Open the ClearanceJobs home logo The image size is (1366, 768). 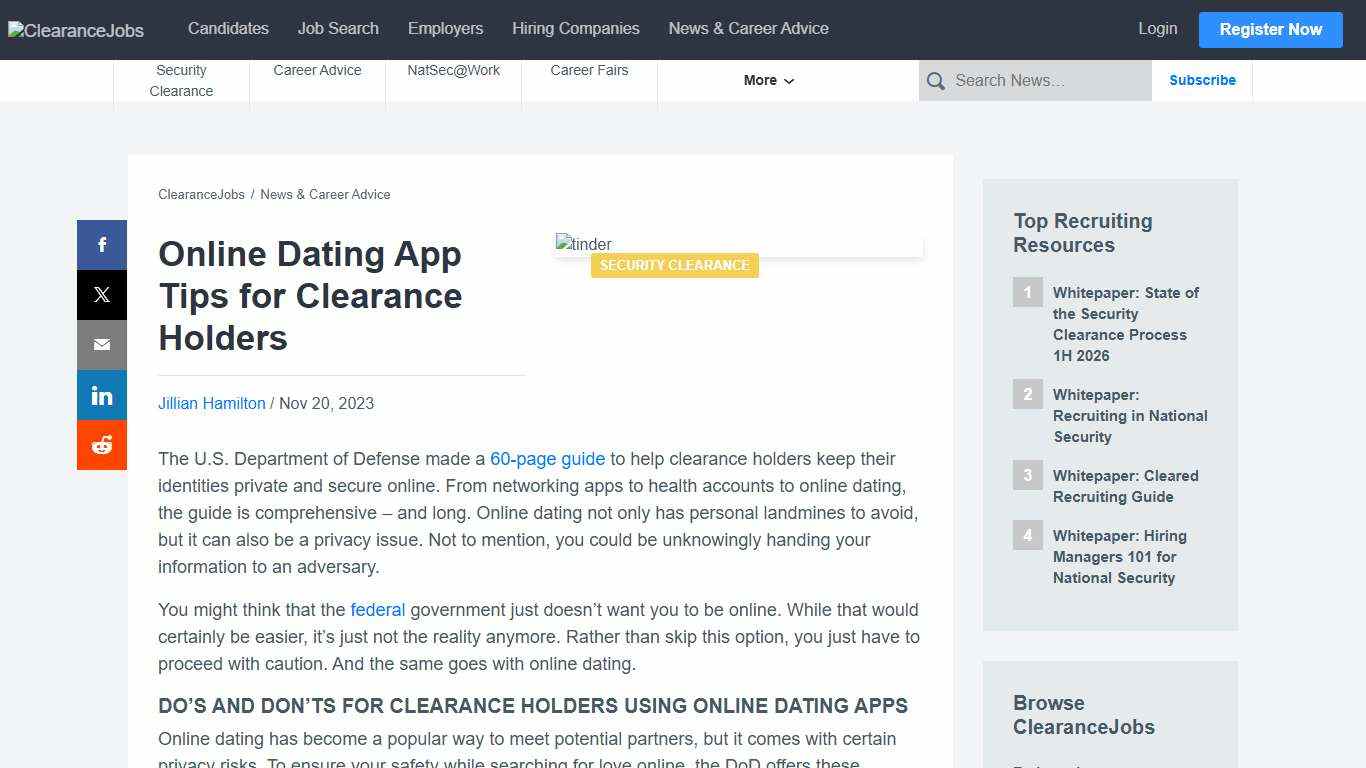(x=75, y=30)
